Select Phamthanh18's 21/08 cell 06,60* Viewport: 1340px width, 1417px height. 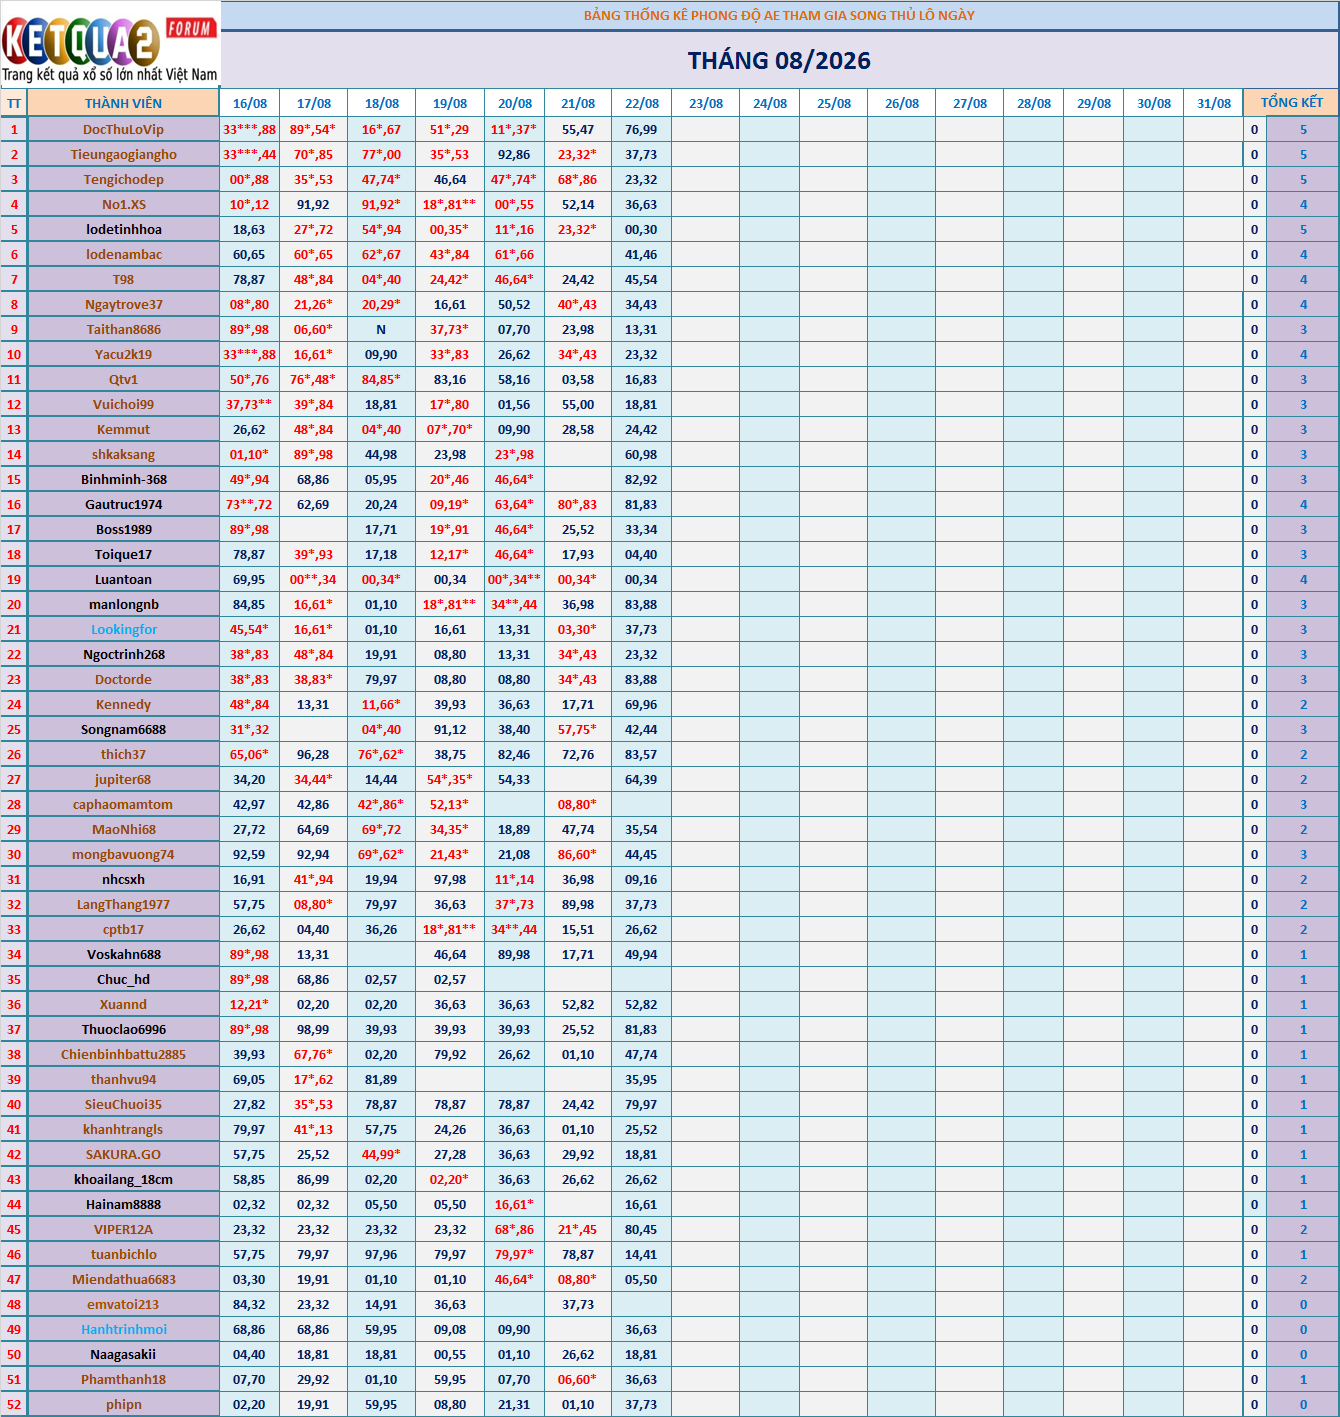578,1379
